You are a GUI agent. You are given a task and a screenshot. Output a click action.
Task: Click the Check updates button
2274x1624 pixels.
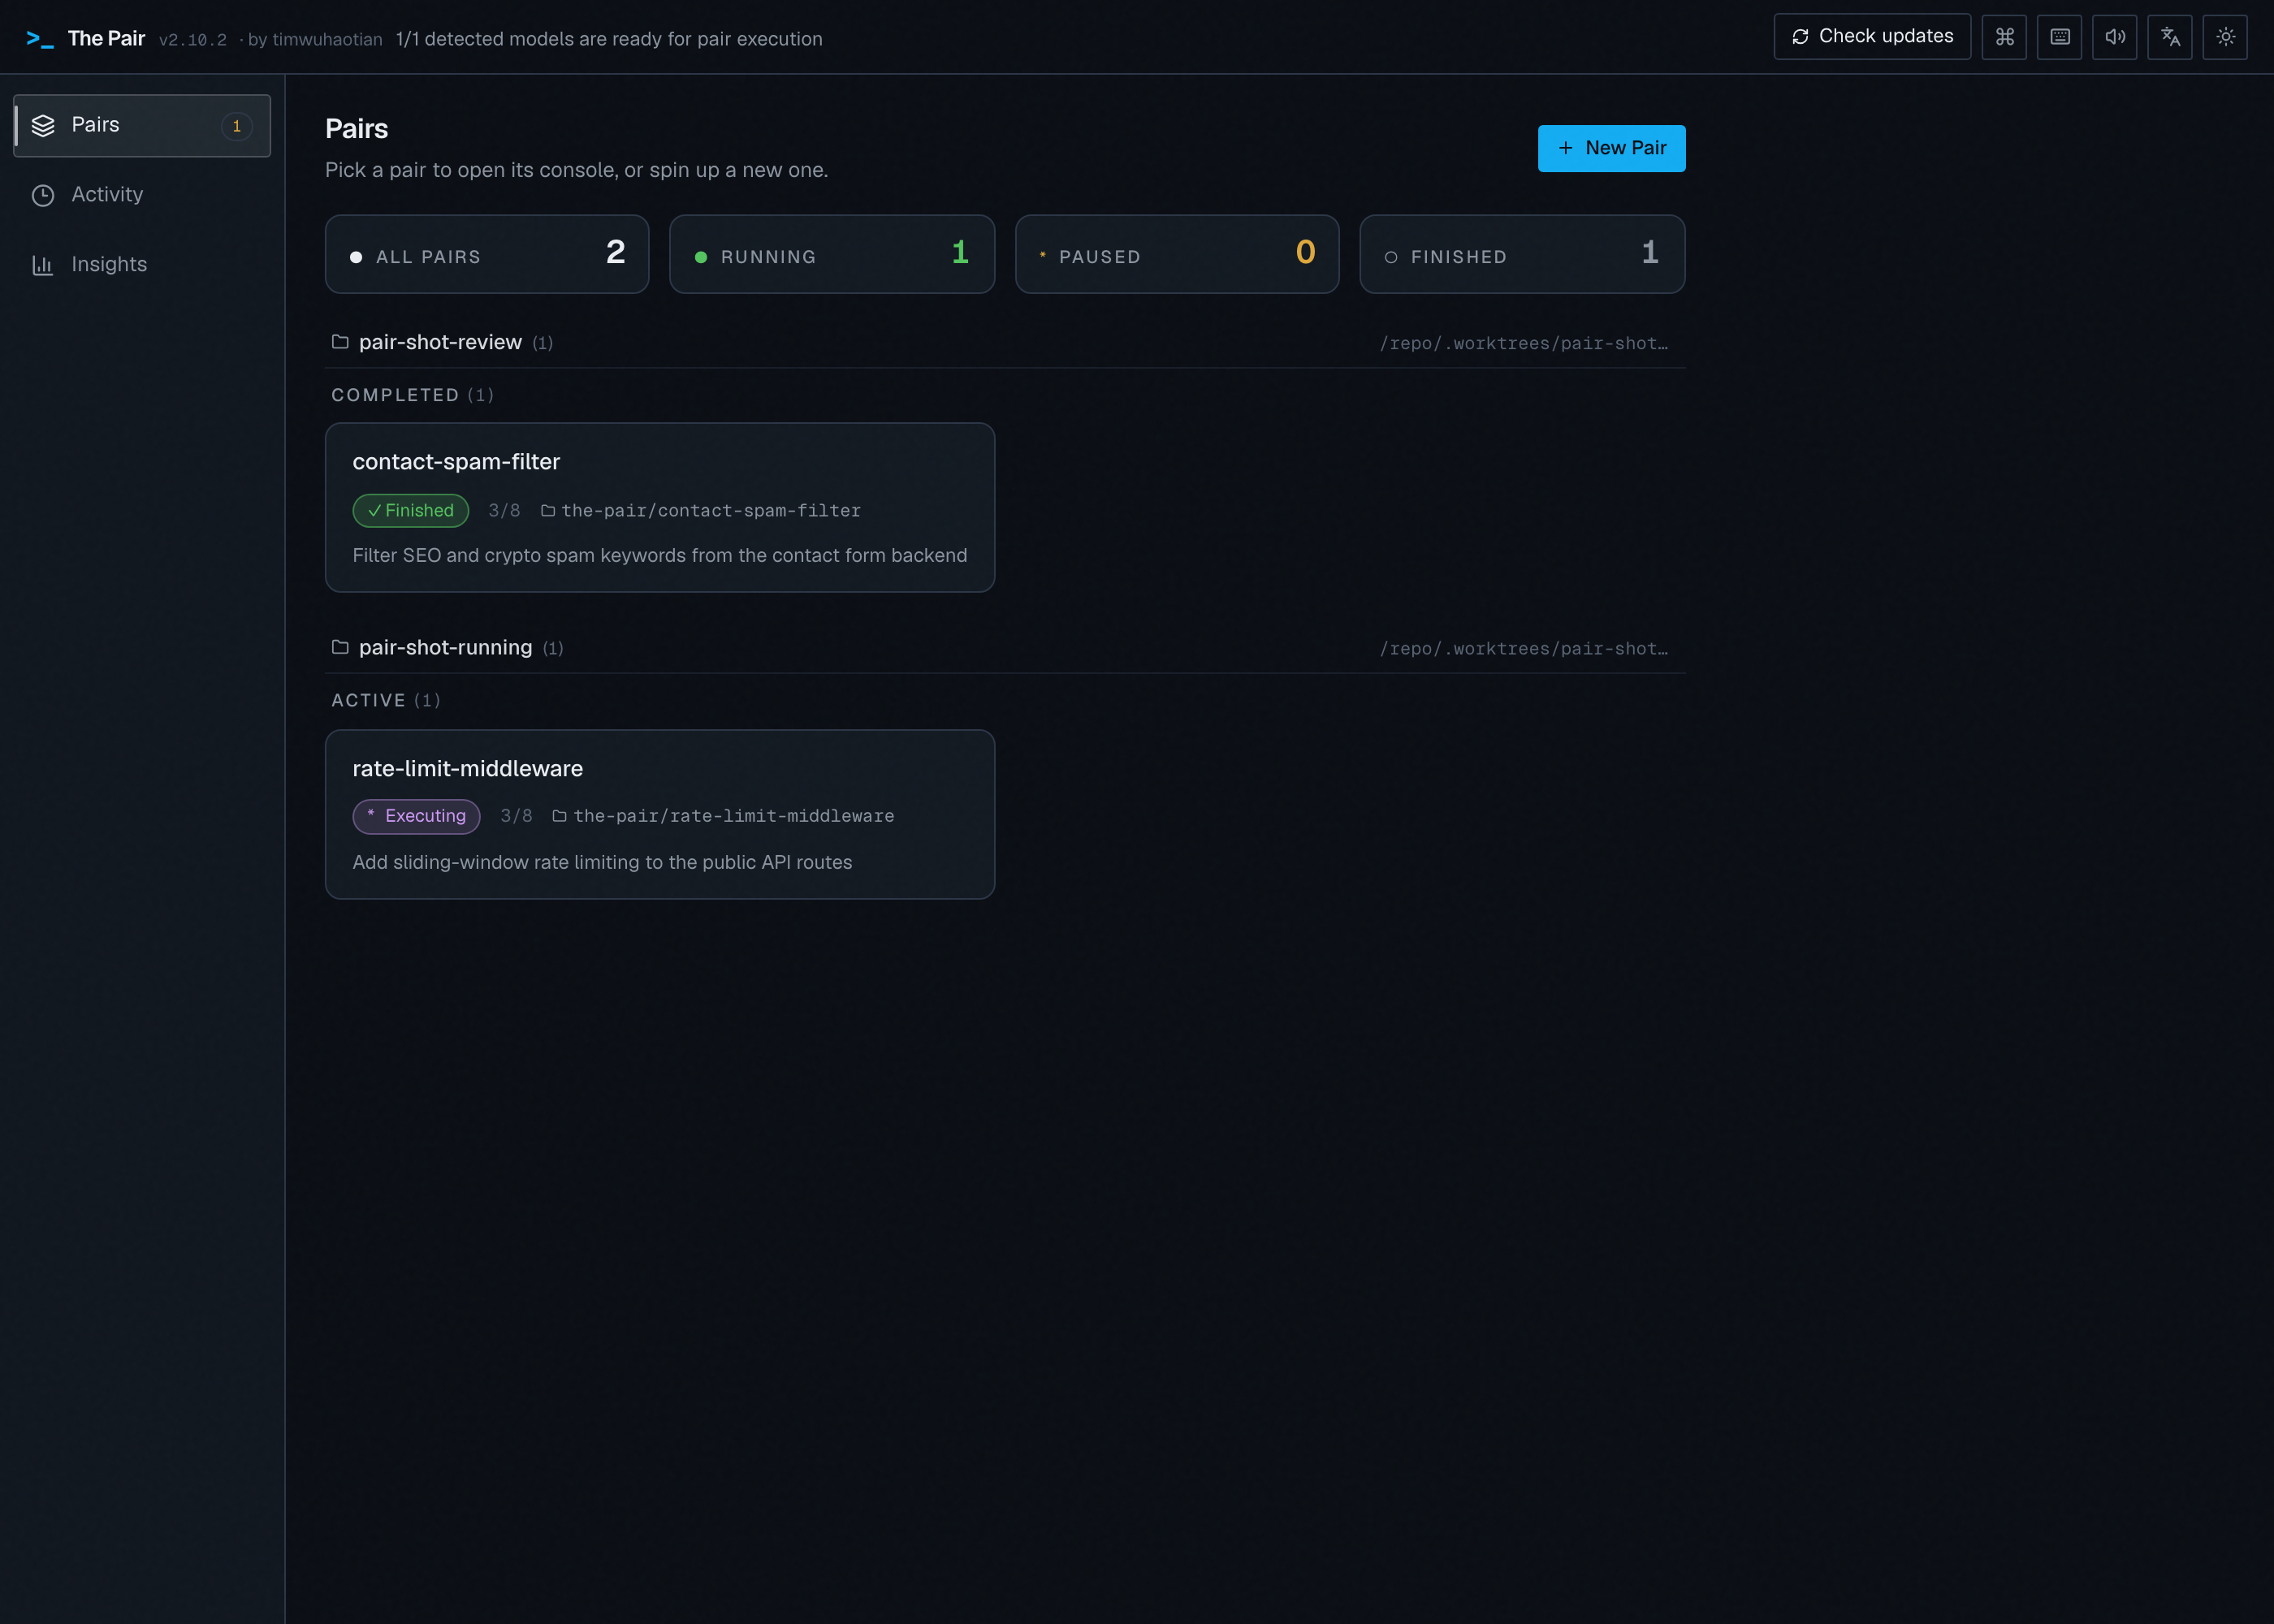[1872, 37]
